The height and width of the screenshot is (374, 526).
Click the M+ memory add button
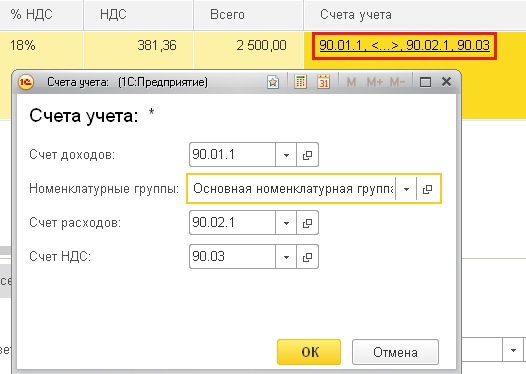pyautogui.click(x=375, y=82)
